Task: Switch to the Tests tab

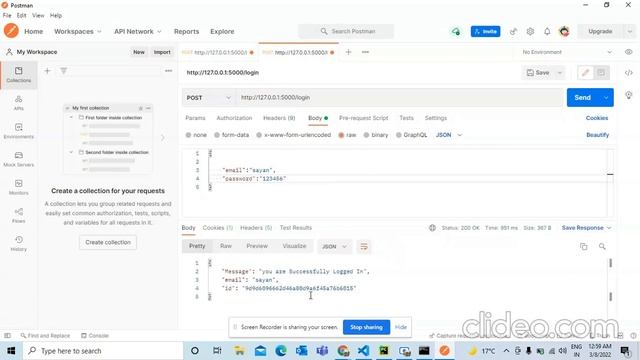Action: click(x=407, y=118)
